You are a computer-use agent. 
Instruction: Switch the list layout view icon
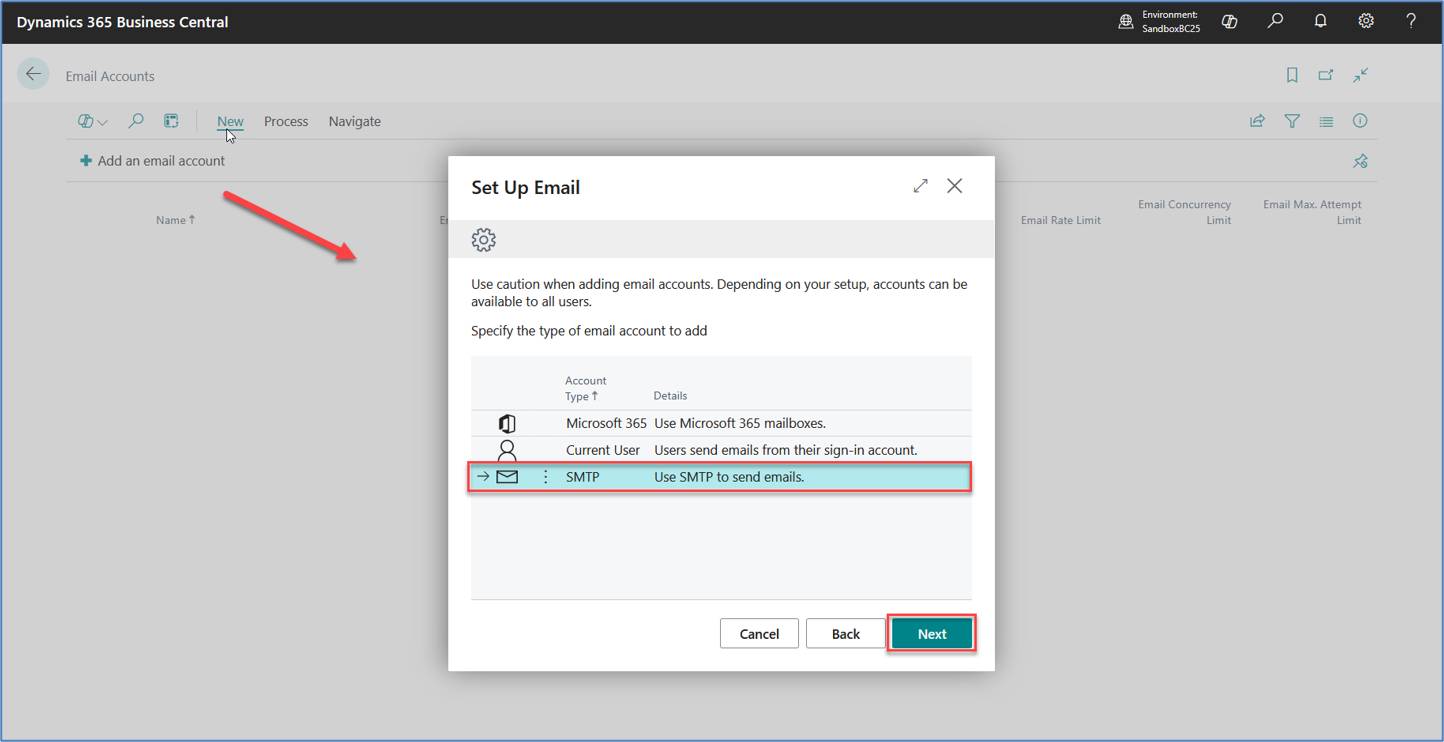pos(1326,121)
